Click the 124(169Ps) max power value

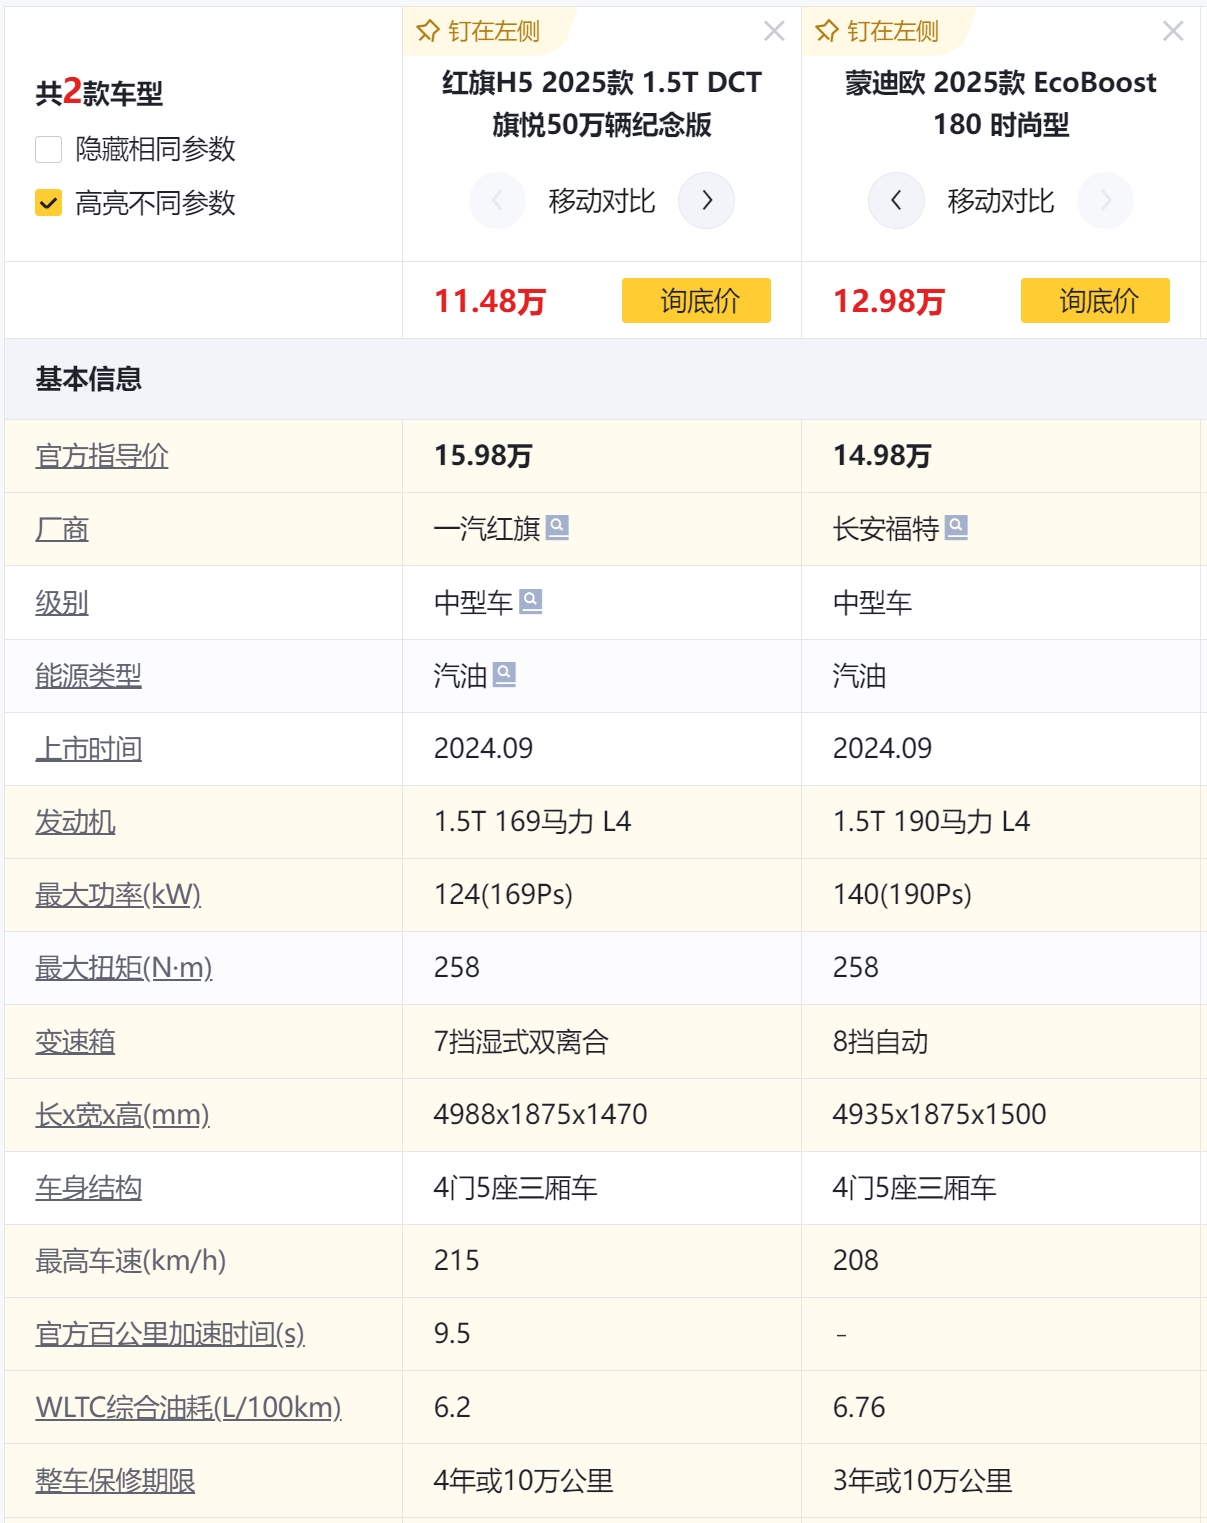(504, 895)
